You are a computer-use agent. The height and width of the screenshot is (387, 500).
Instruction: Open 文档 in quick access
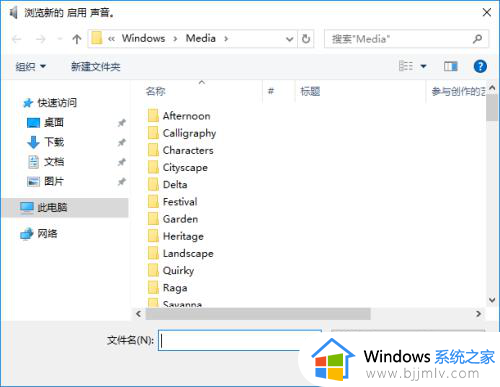(x=45, y=162)
